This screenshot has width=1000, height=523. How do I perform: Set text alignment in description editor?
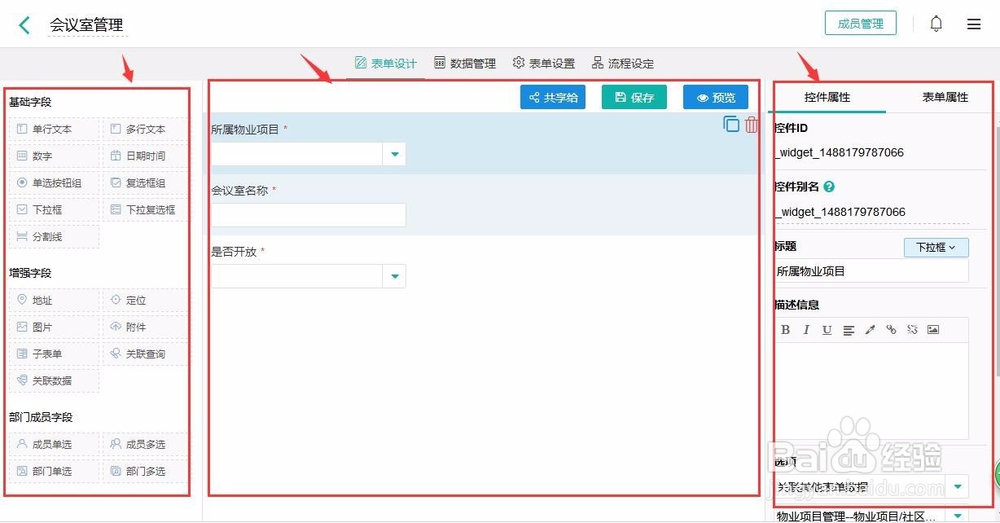click(848, 330)
